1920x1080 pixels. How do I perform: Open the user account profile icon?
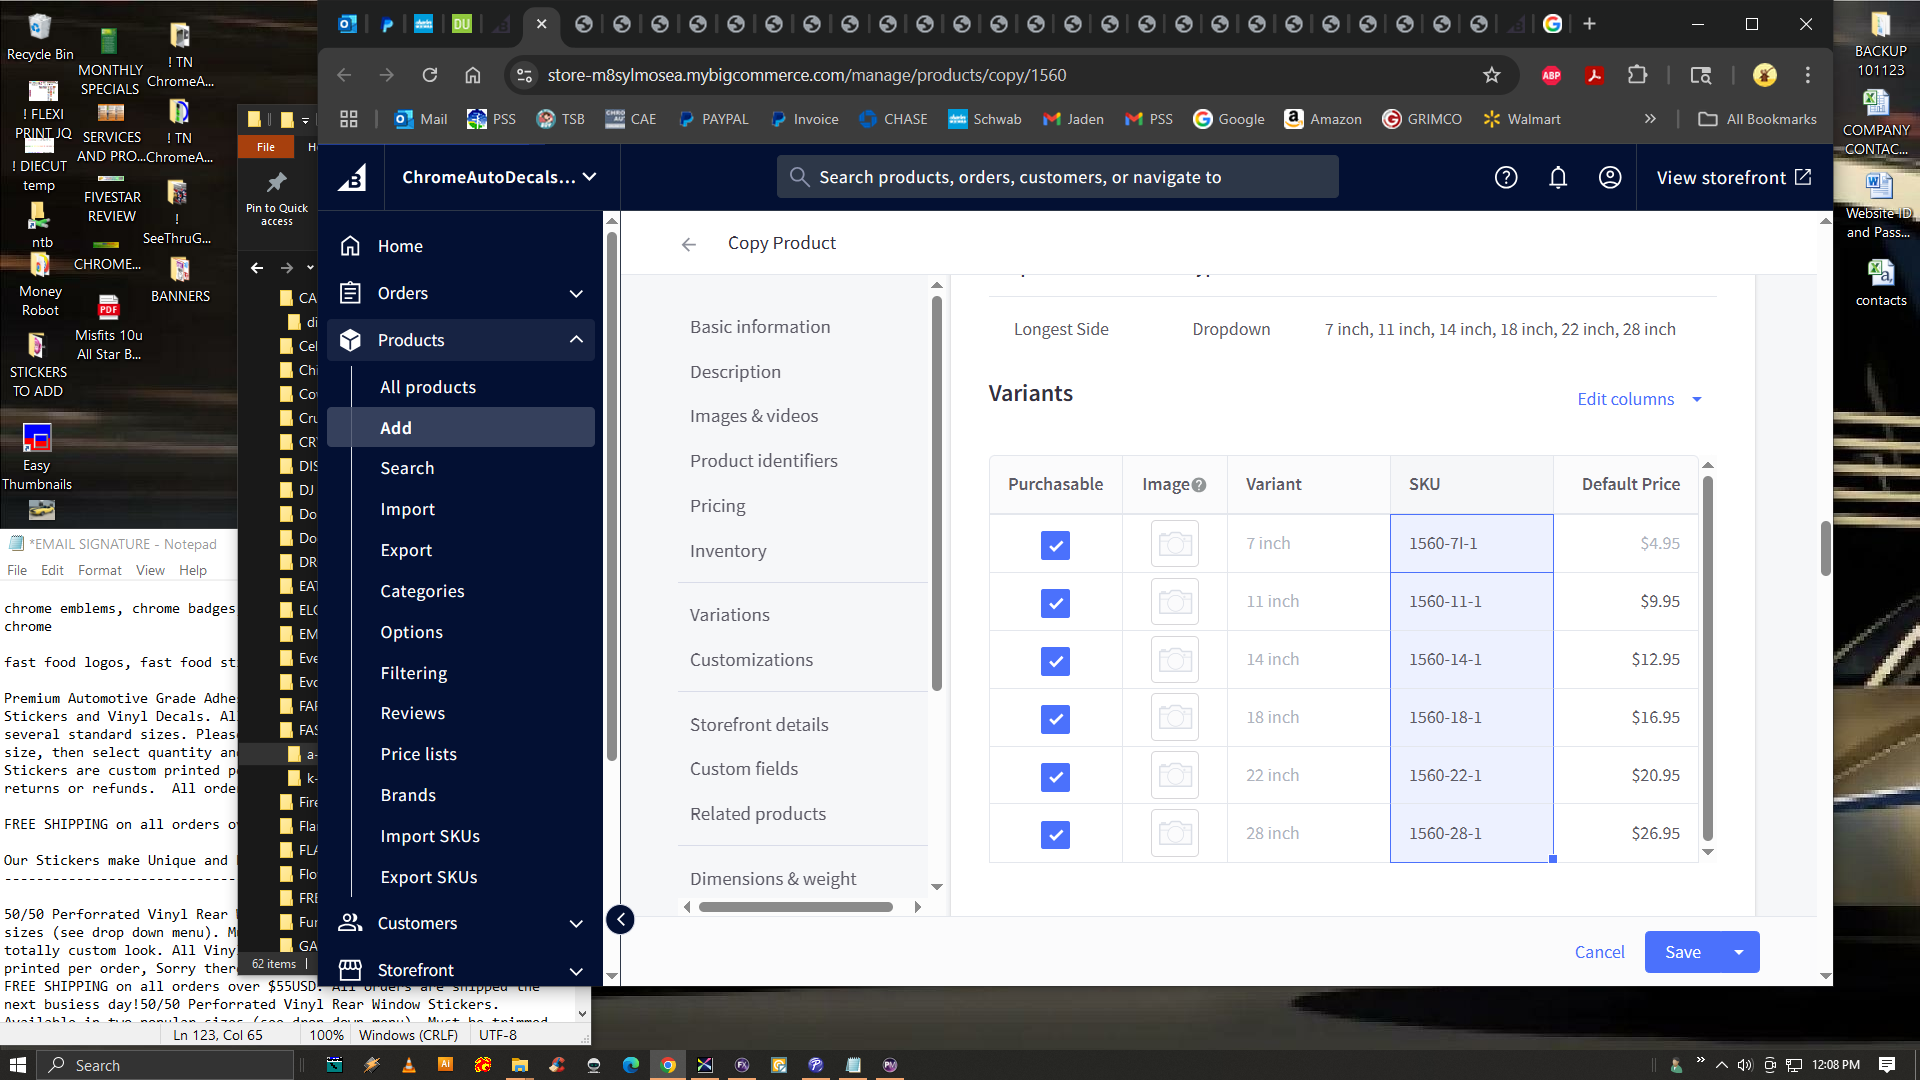[1610, 177]
